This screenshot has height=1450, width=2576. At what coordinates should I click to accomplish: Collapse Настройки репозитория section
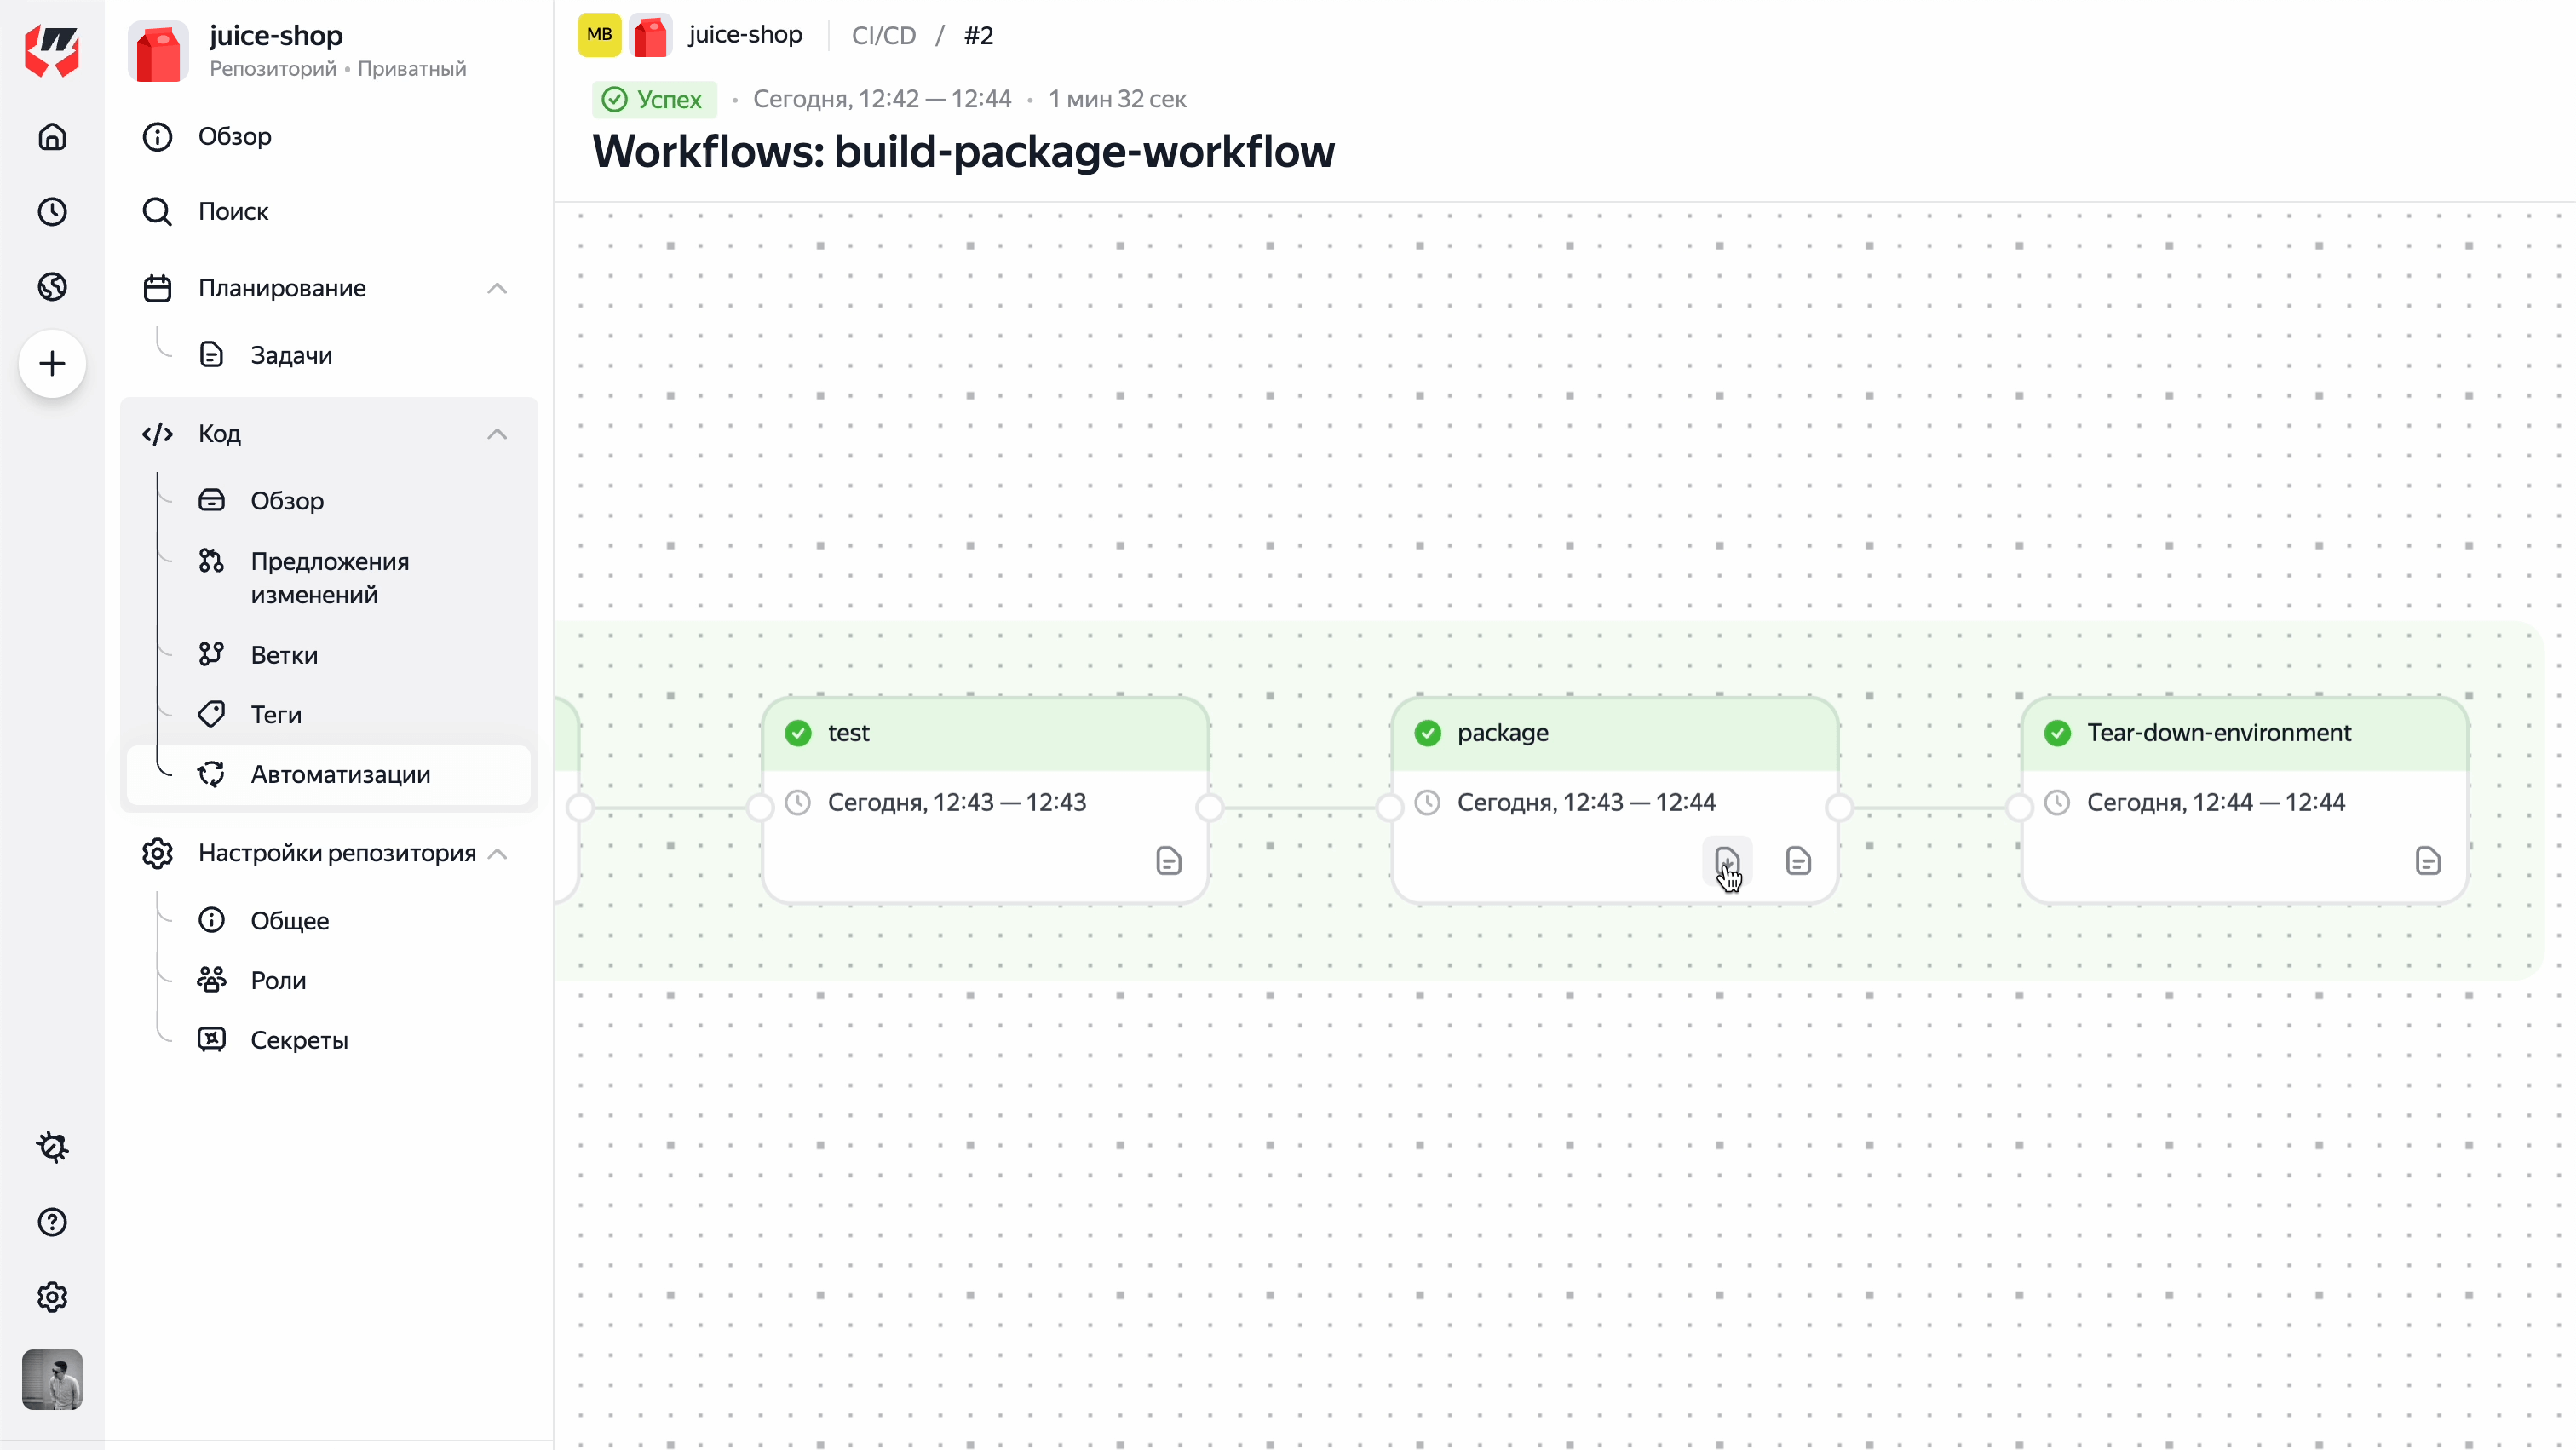tap(497, 853)
